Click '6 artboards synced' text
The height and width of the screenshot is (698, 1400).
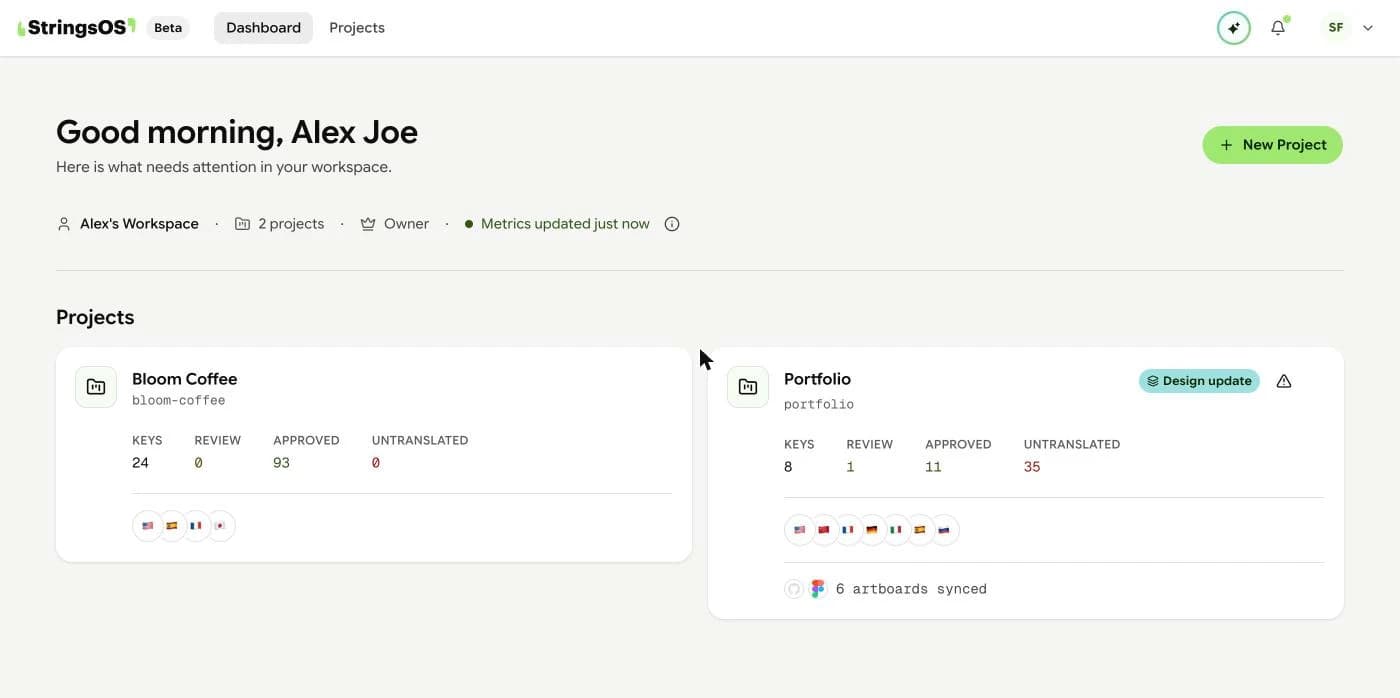click(911, 589)
